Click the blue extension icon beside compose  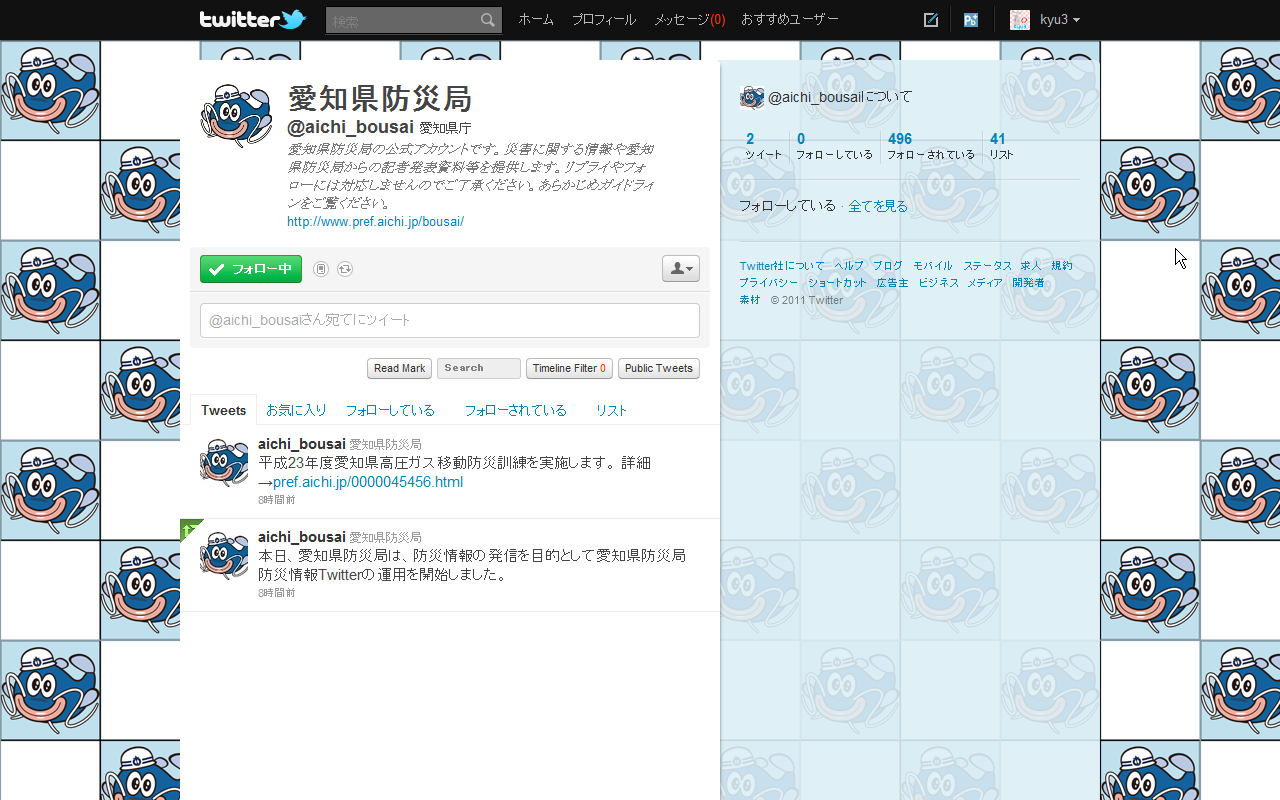click(970, 20)
